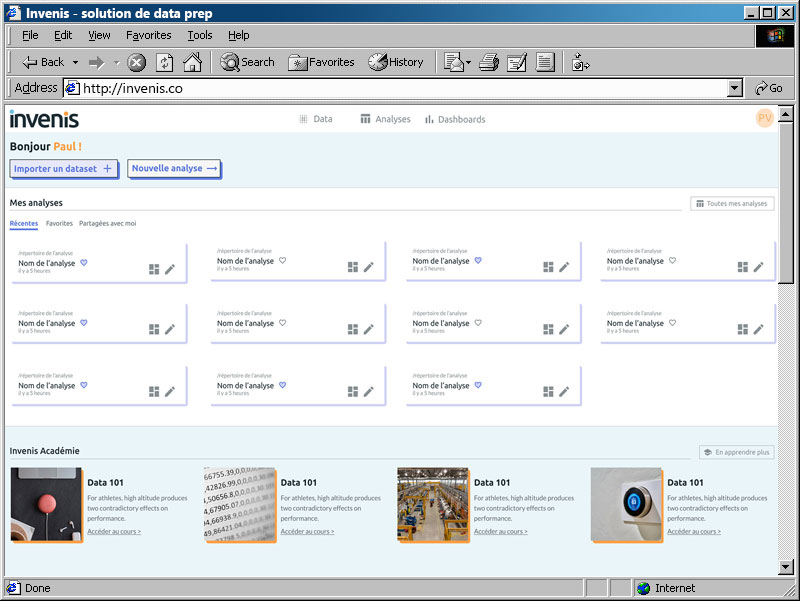Toggle favorite heart on third middle-row analysis
Screen dimensions: 800x601
[x=478, y=323]
